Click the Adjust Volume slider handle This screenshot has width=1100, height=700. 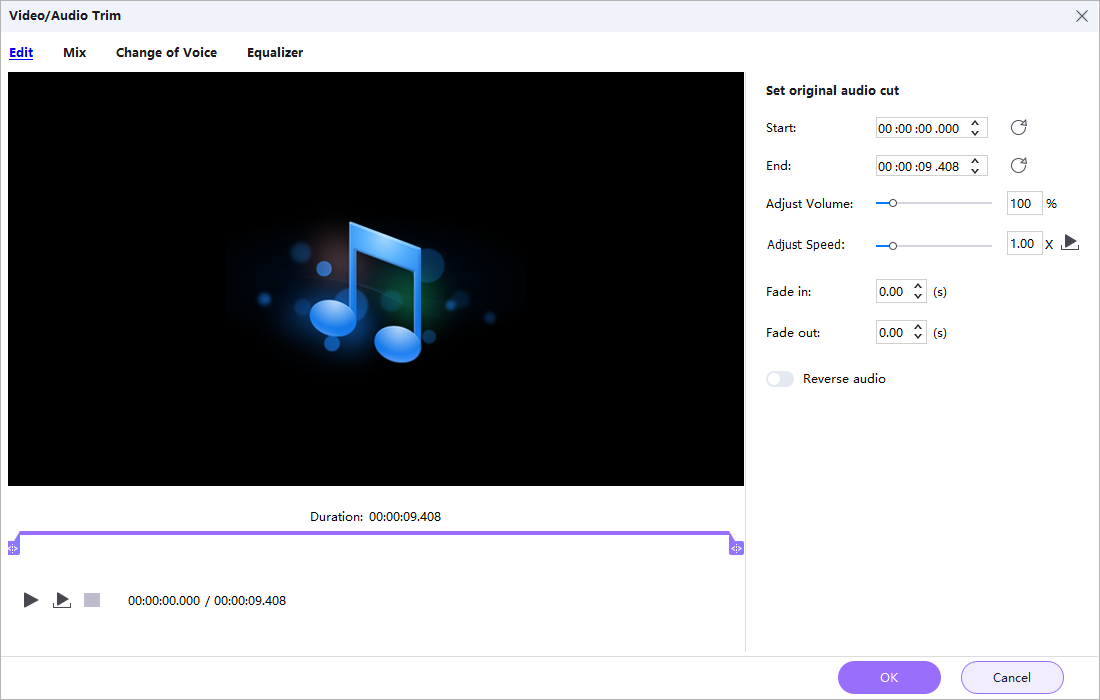pos(893,203)
